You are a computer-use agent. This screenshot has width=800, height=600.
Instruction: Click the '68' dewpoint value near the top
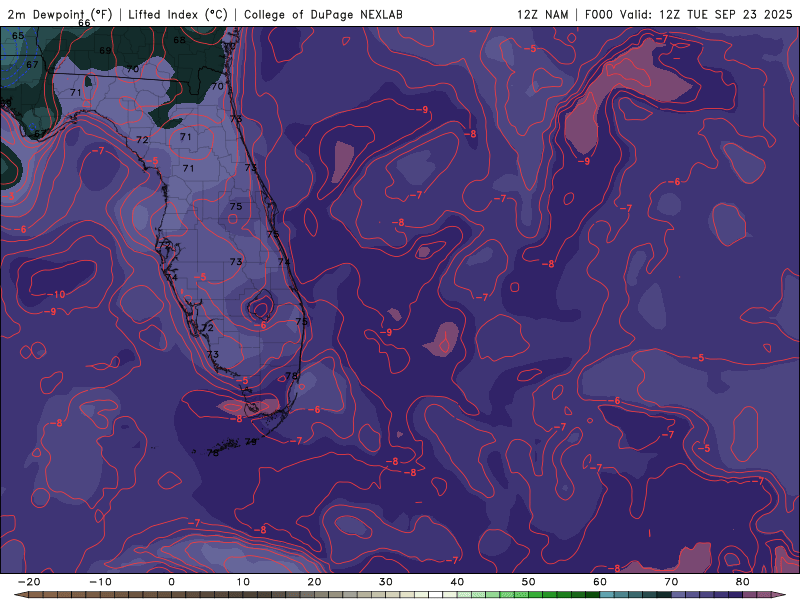point(179,40)
